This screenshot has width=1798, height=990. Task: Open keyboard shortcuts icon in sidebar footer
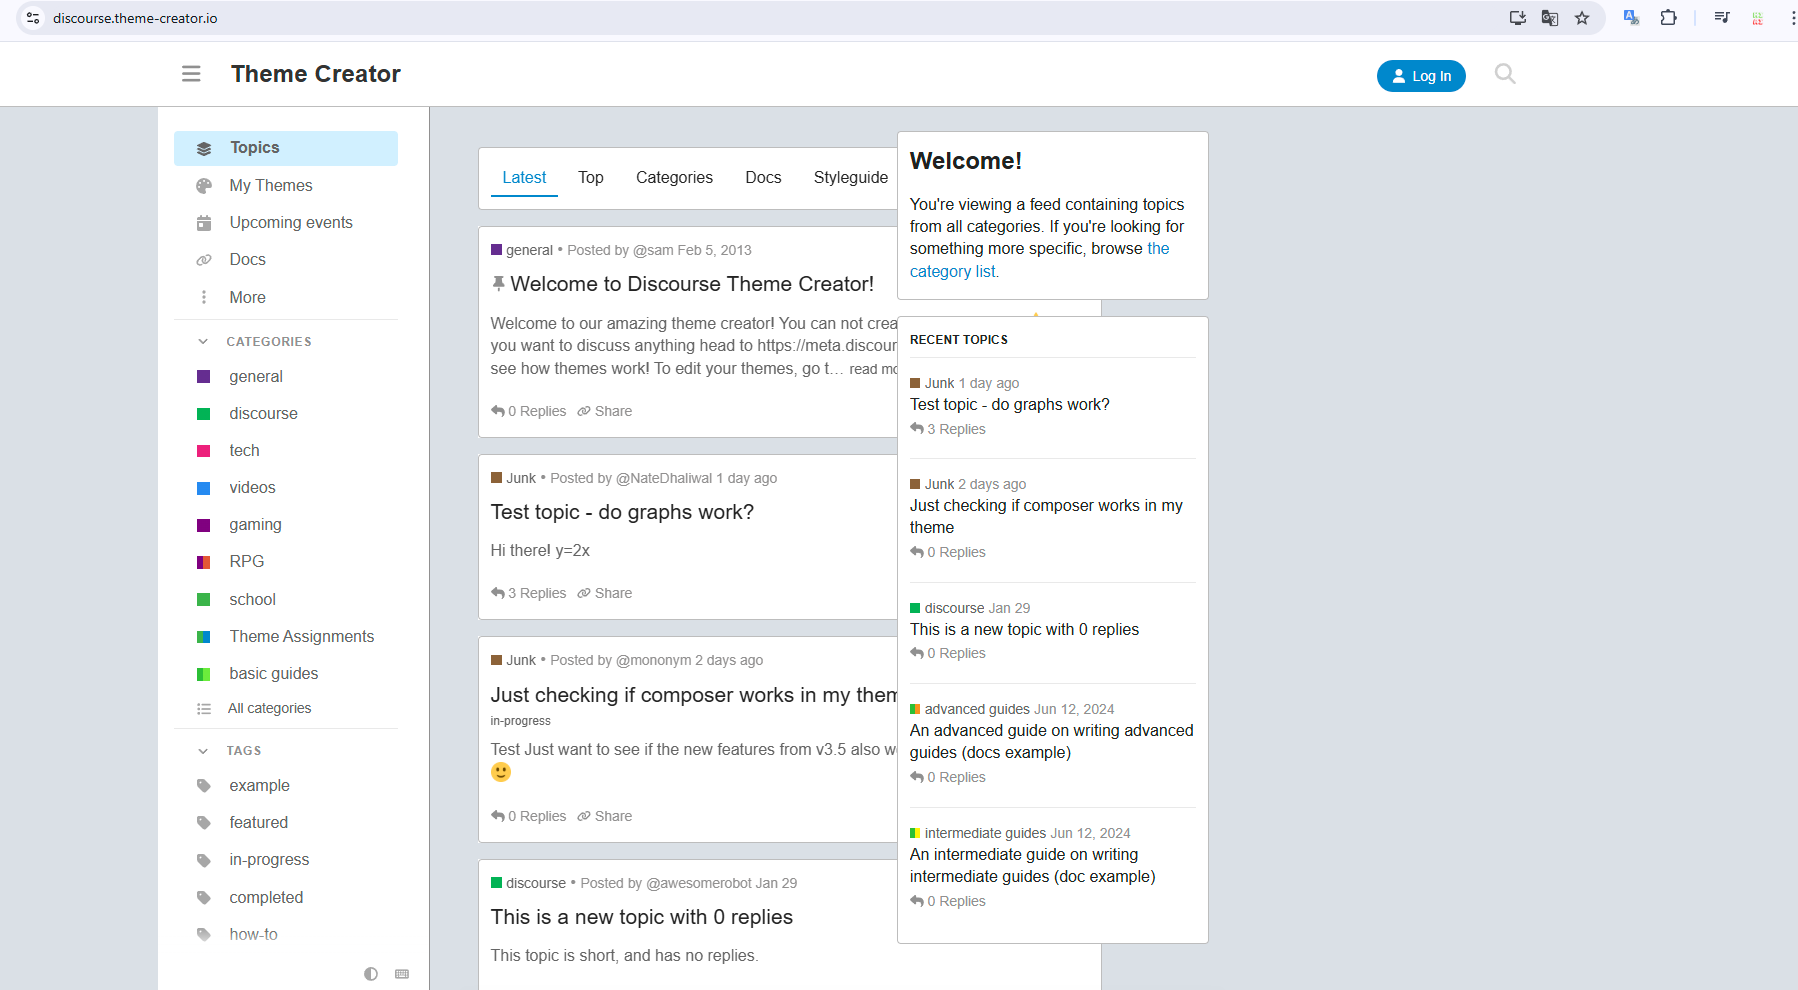[x=402, y=974]
